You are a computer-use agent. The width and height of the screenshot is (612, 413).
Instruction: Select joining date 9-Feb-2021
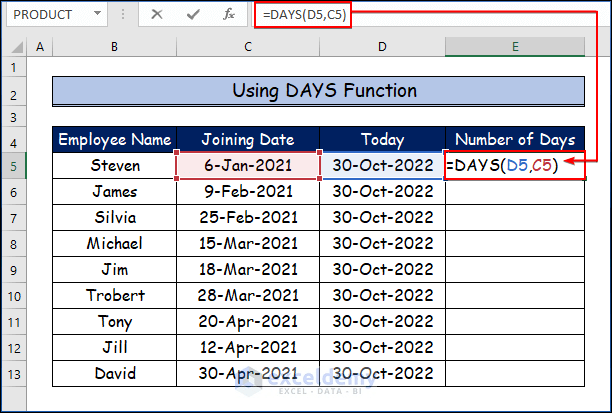point(248,192)
